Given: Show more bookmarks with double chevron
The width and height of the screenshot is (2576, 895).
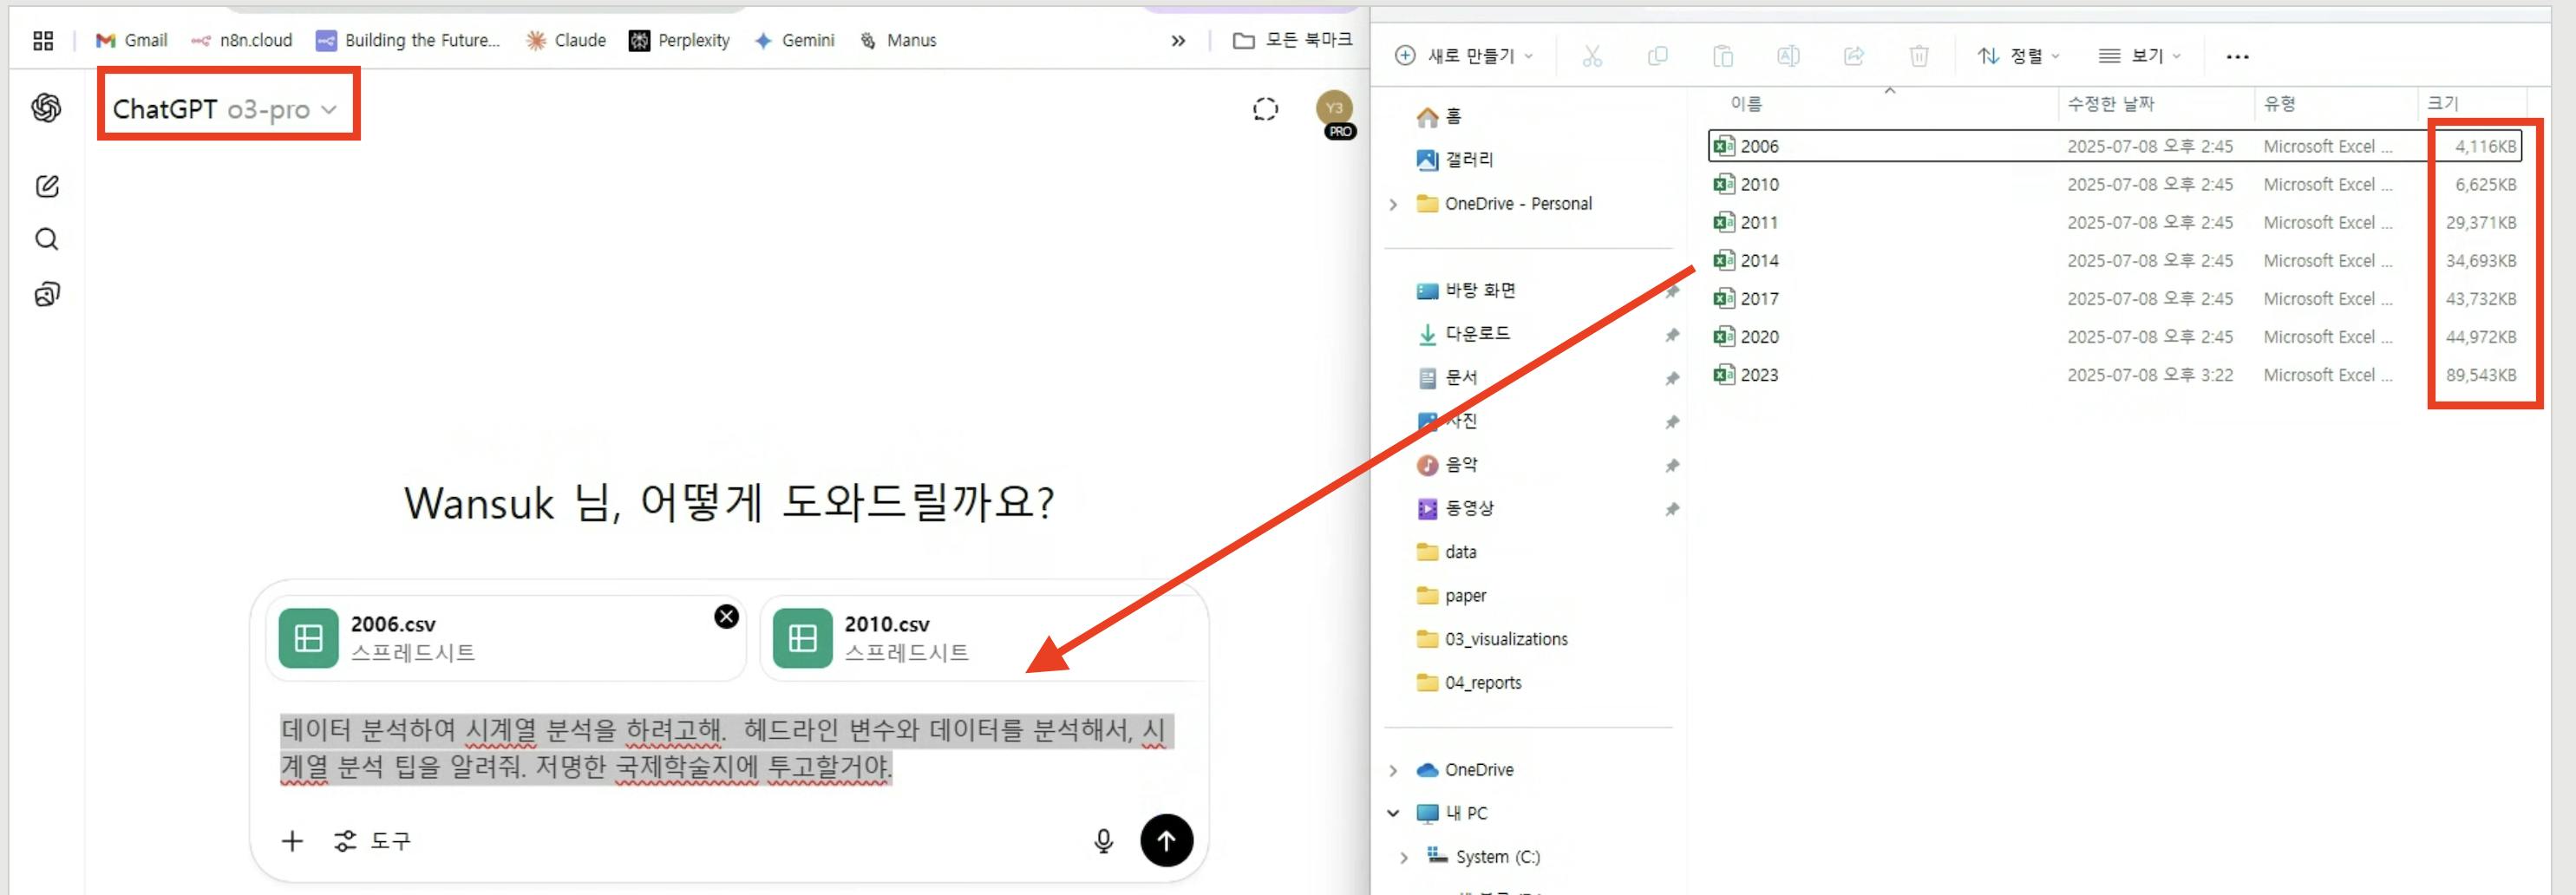Looking at the screenshot, I should click(1178, 41).
